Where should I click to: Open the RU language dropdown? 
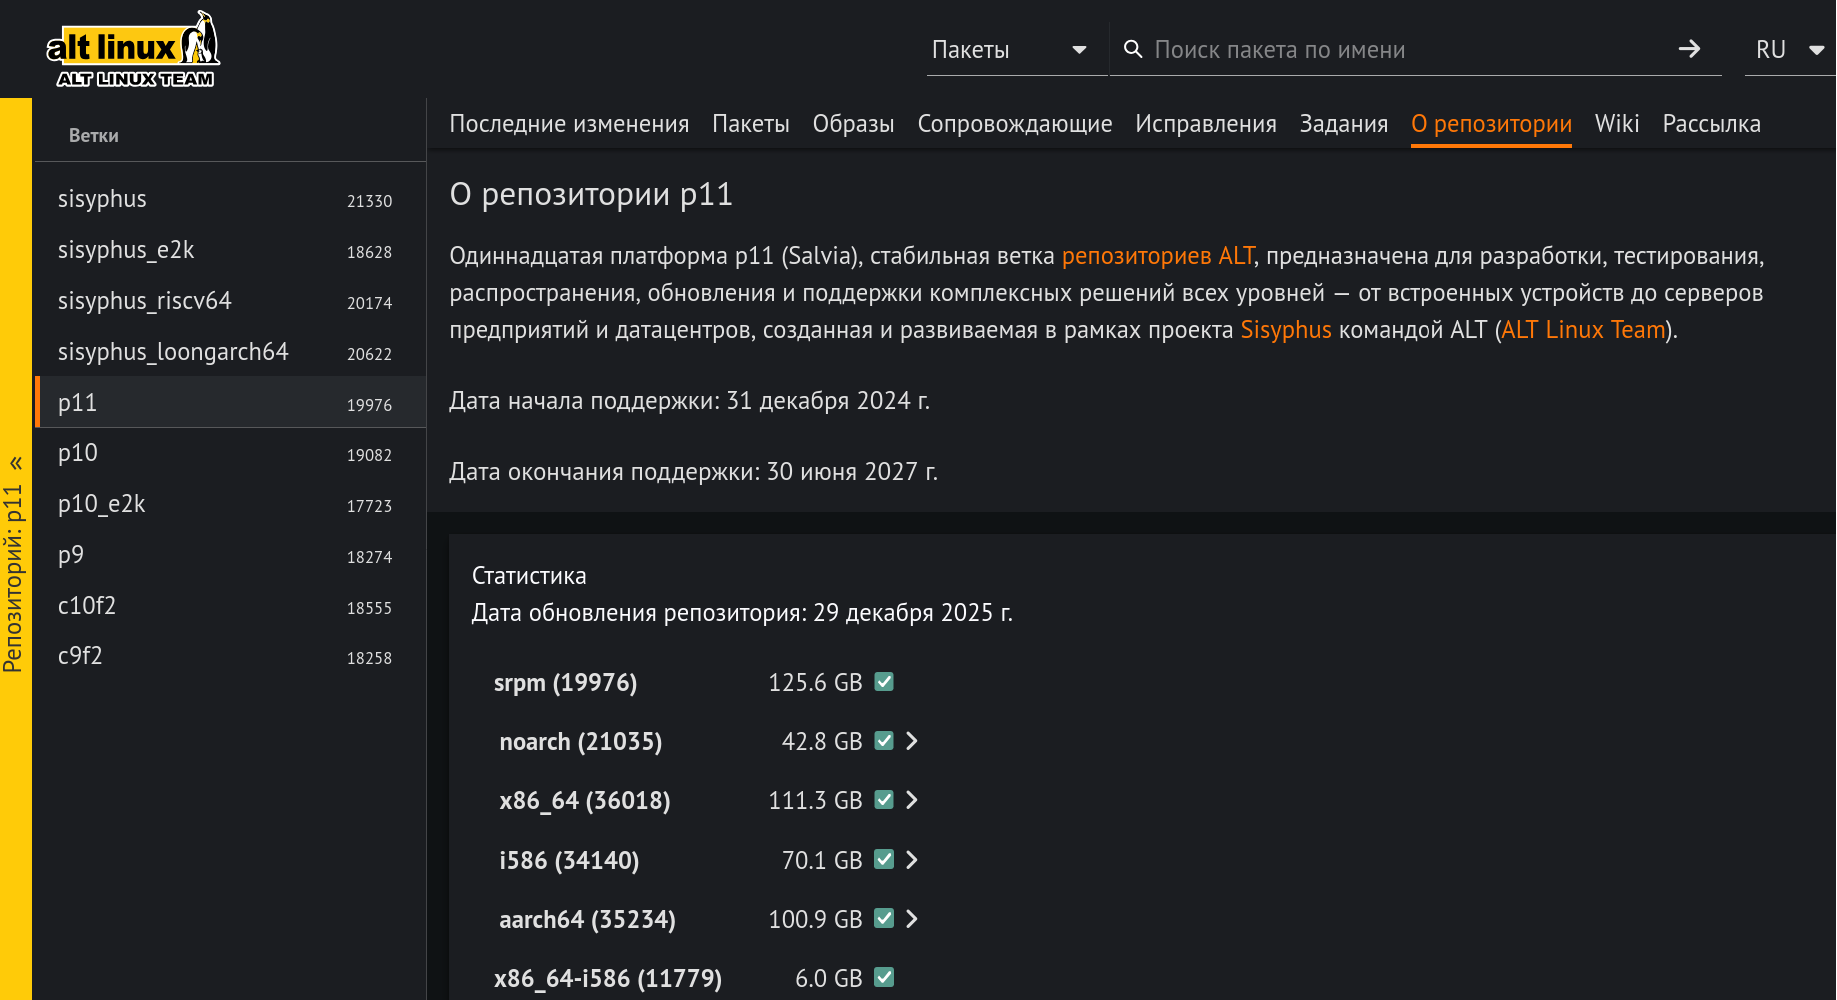point(1789,50)
